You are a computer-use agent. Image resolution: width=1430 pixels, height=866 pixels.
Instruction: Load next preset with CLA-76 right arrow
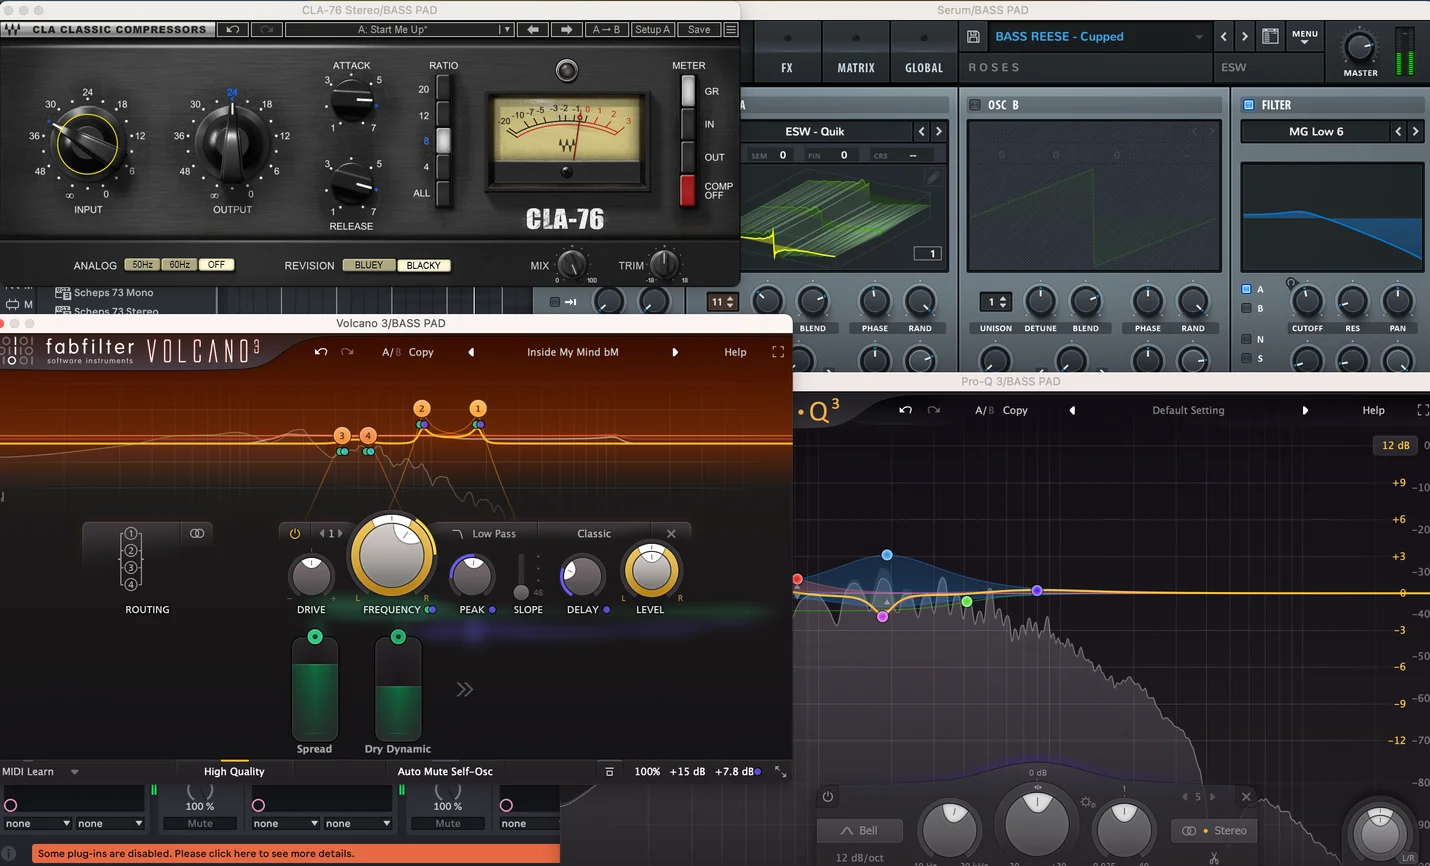(x=567, y=30)
